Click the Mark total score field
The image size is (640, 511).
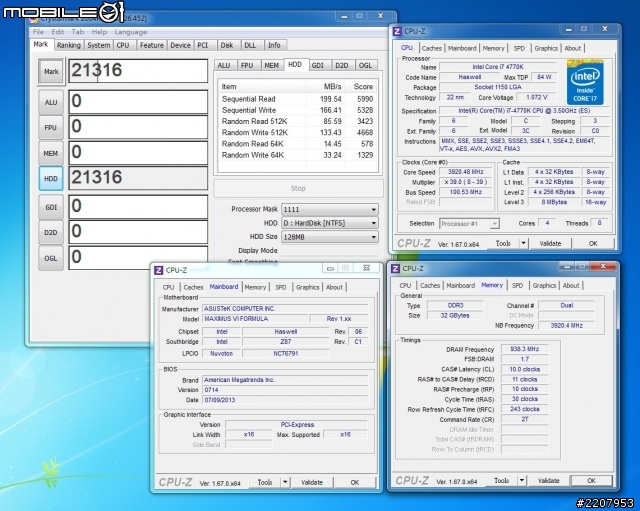138,71
